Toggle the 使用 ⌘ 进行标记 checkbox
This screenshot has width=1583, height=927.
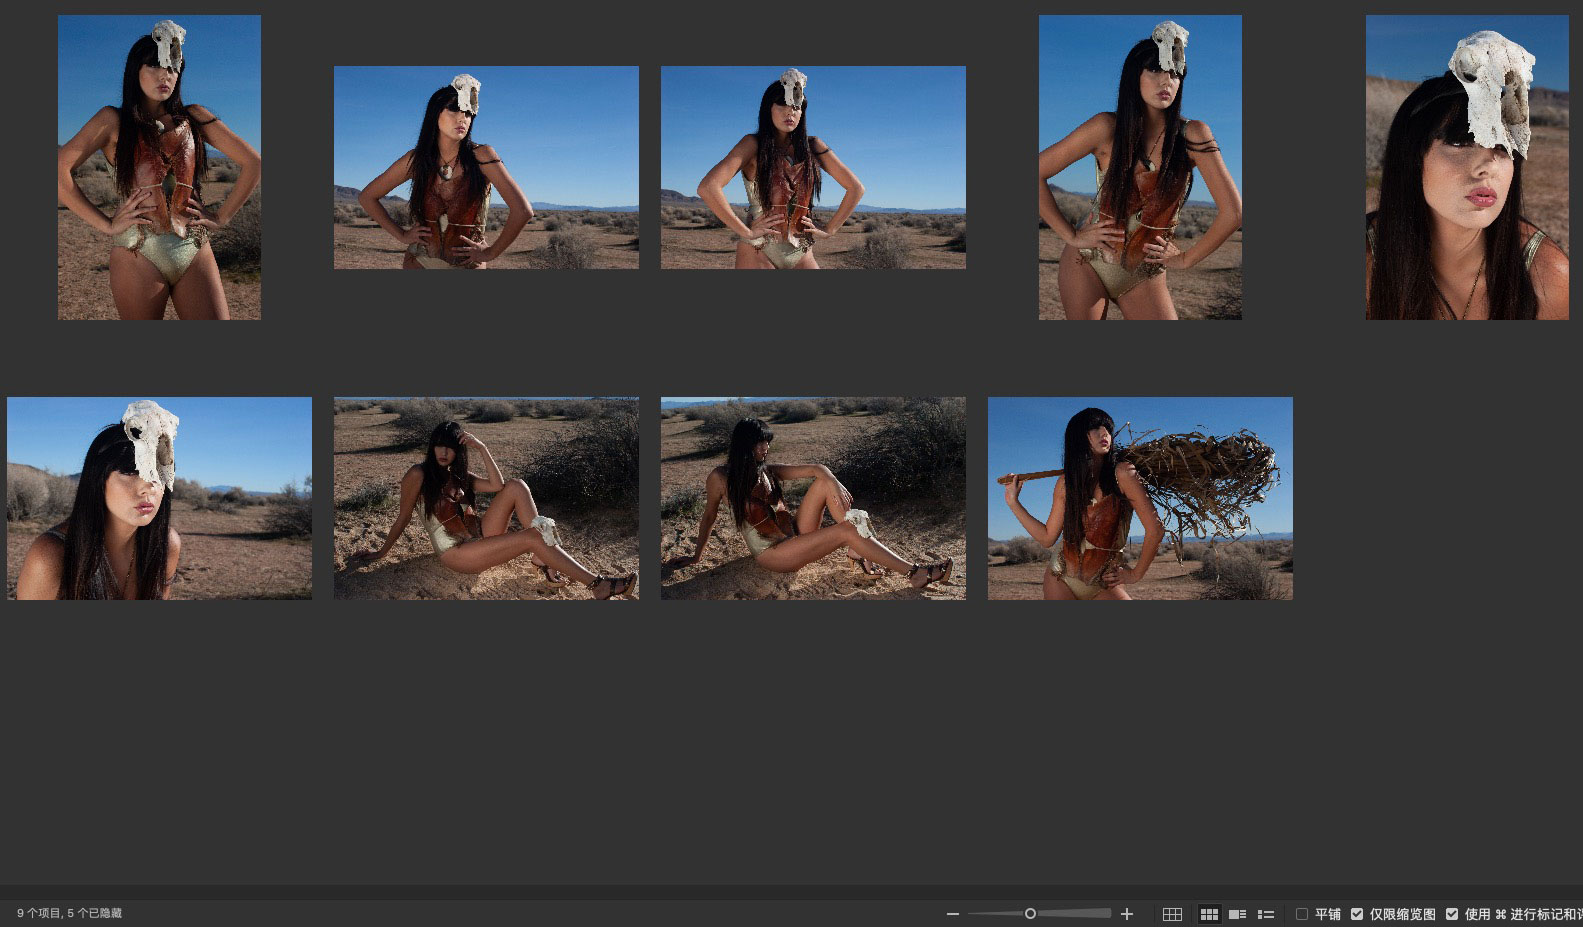coord(1452,914)
